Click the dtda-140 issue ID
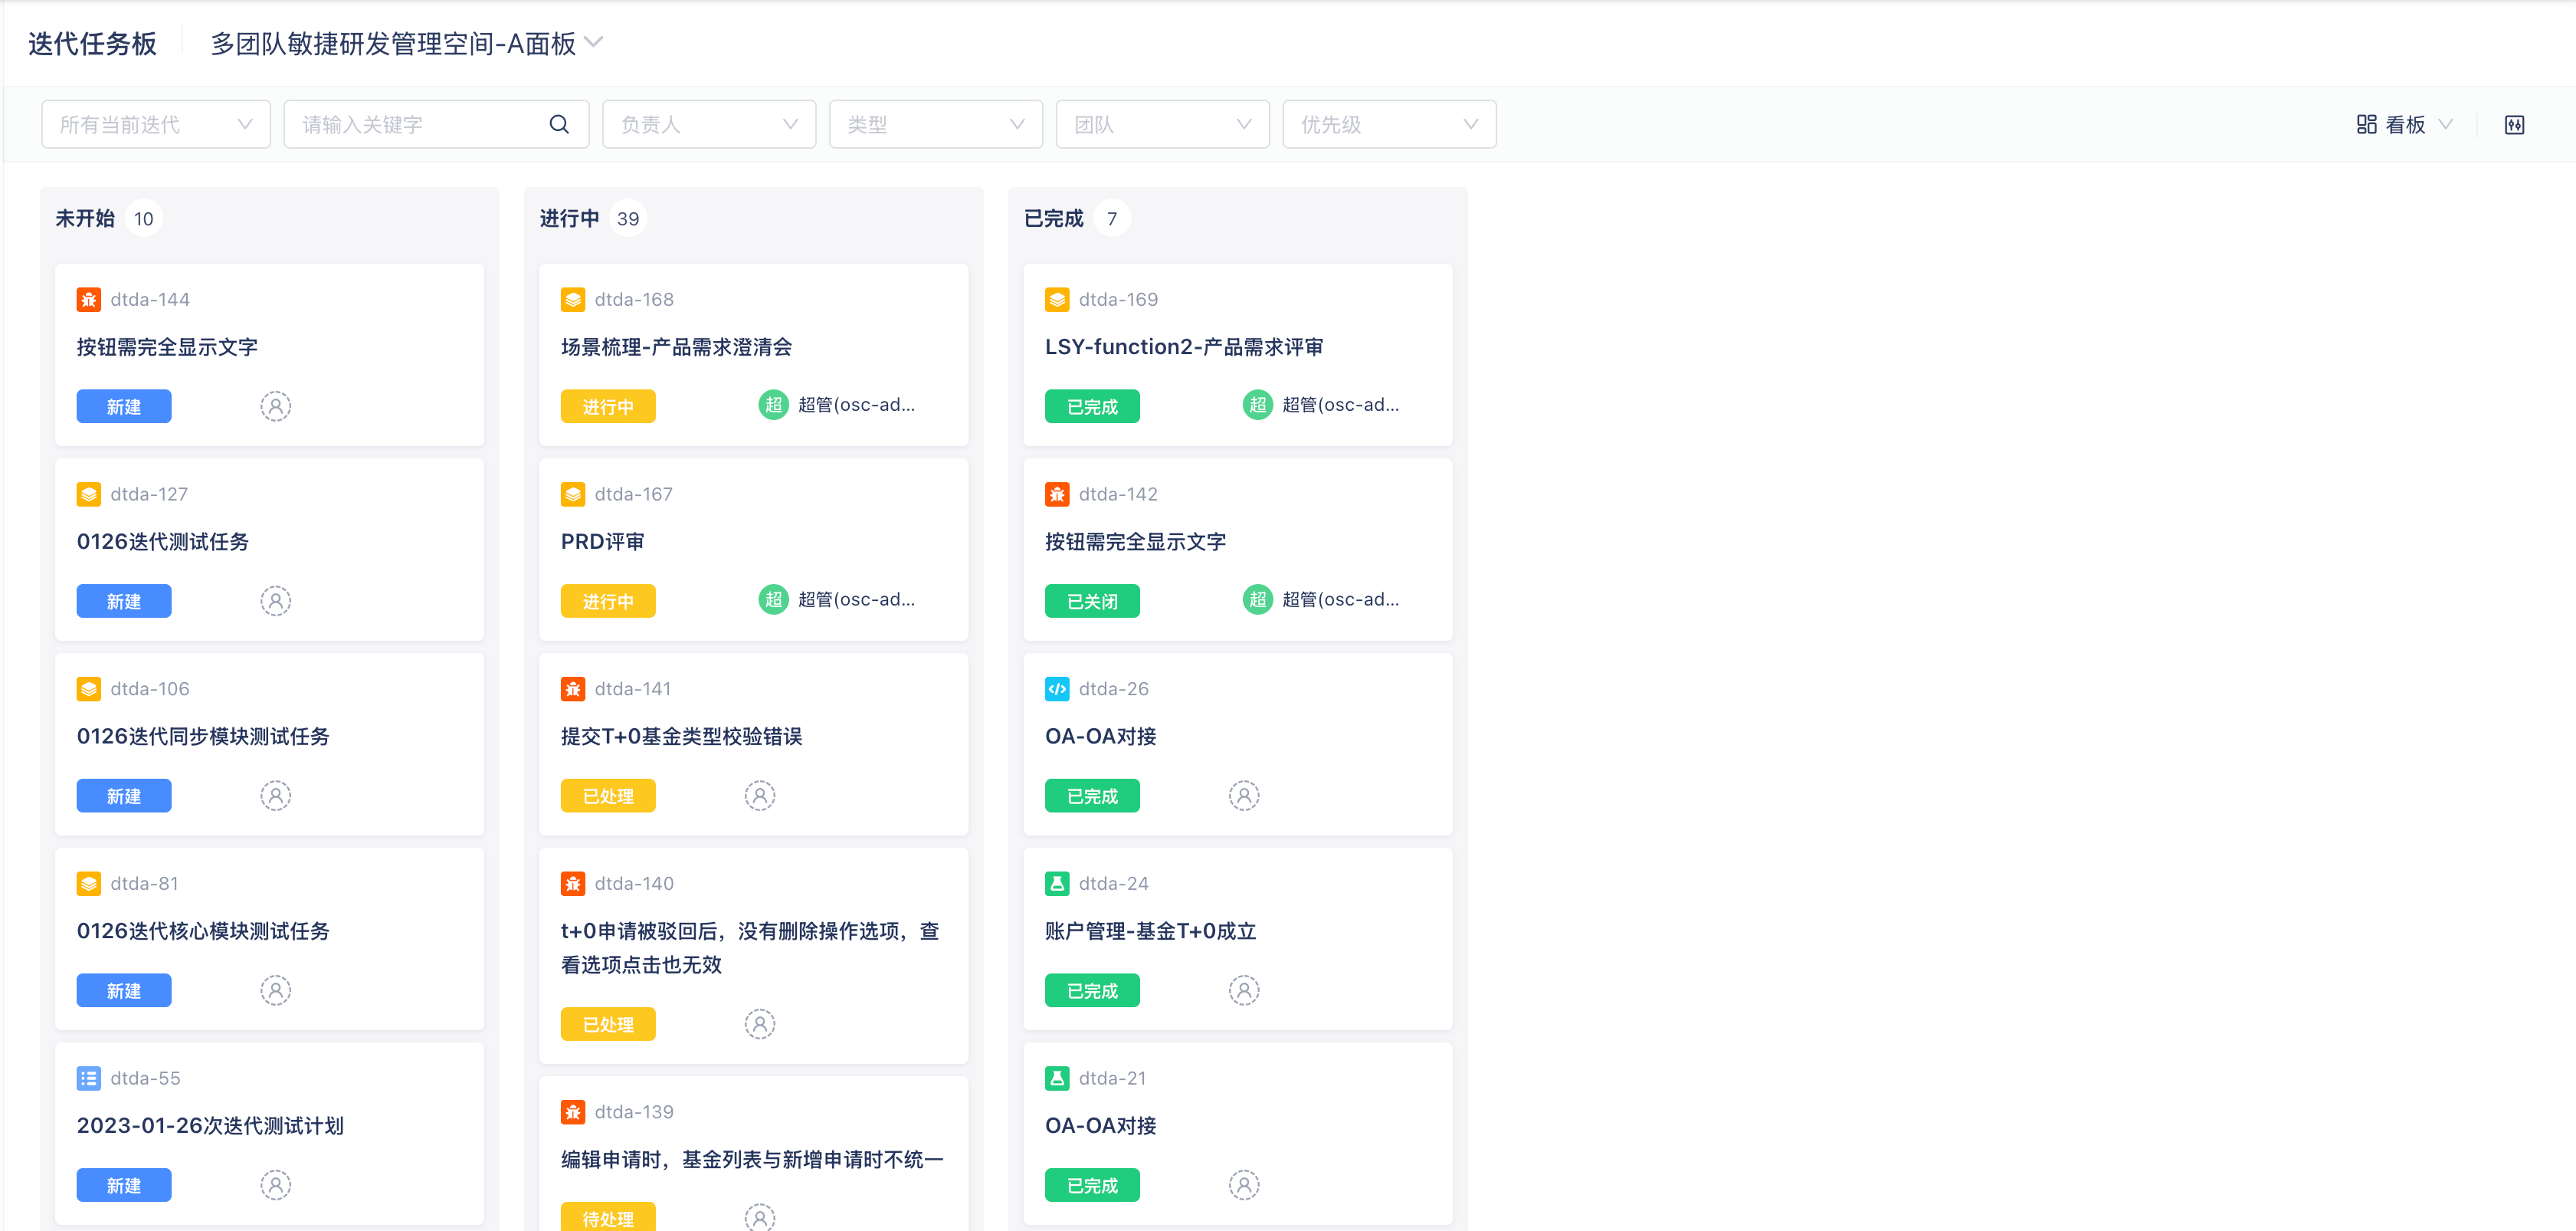The width and height of the screenshot is (2576, 1231). tap(634, 883)
